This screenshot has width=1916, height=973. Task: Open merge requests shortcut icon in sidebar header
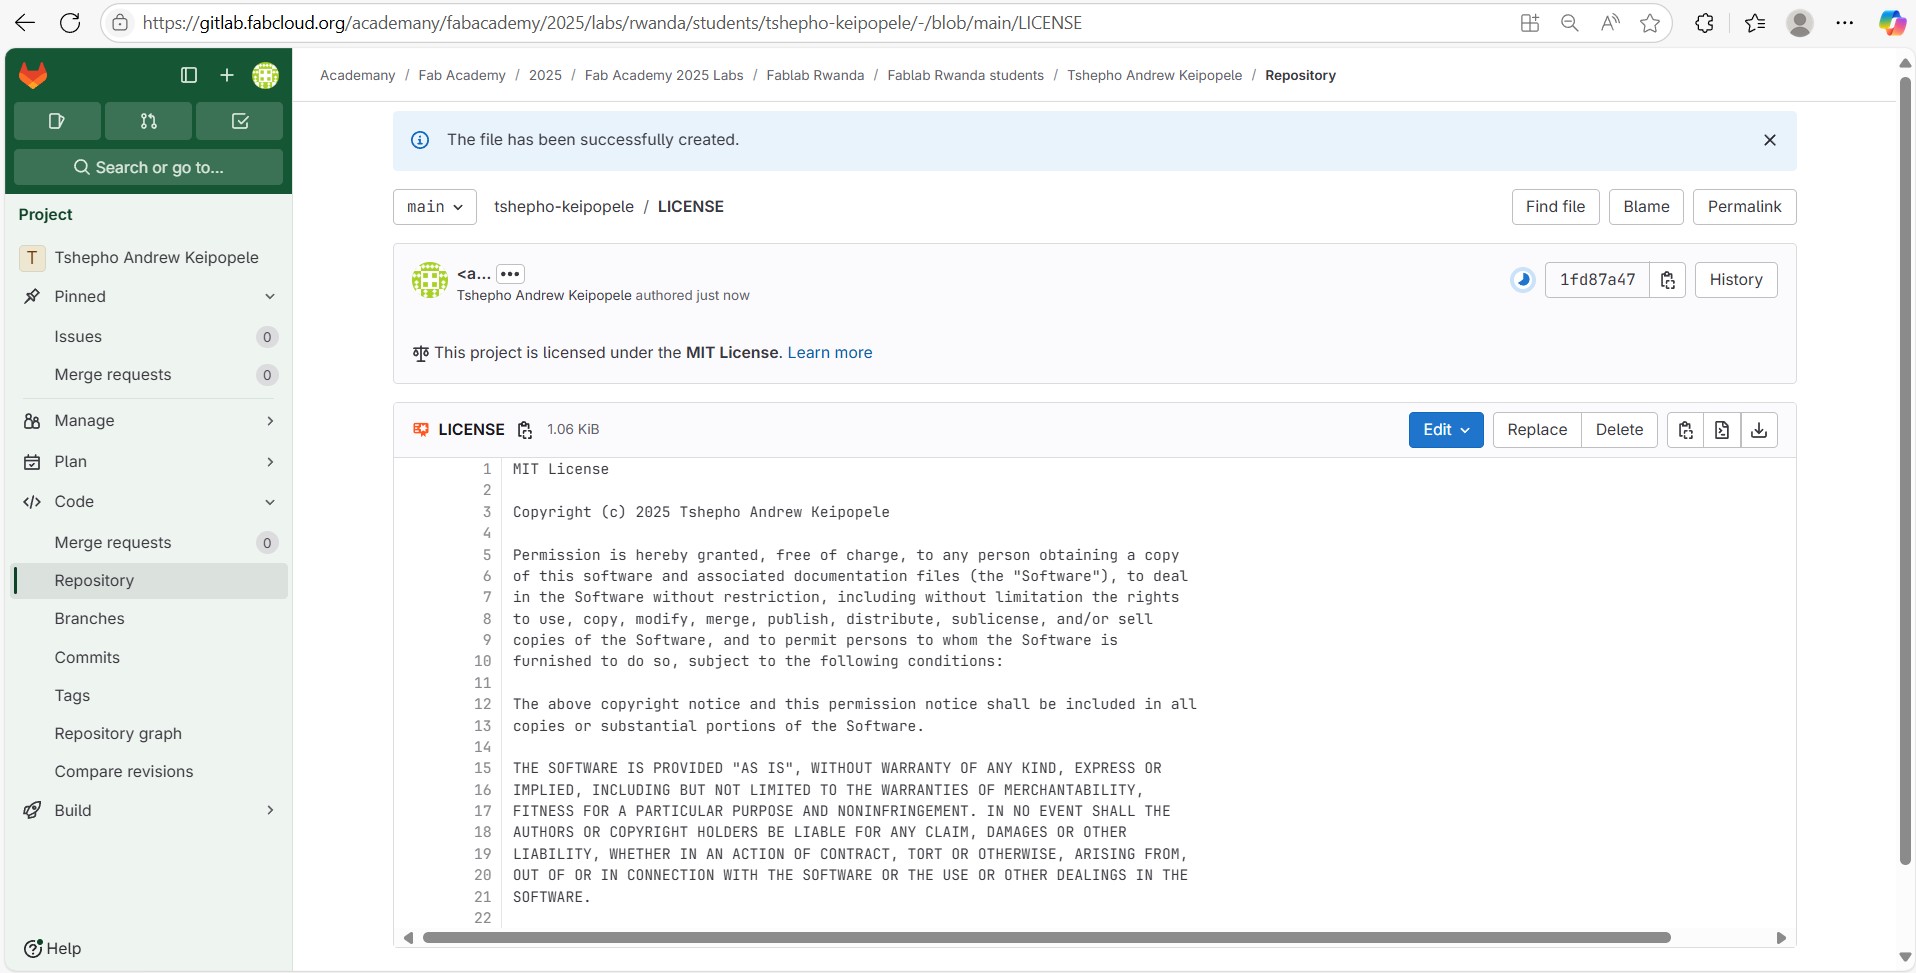click(148, 121)
